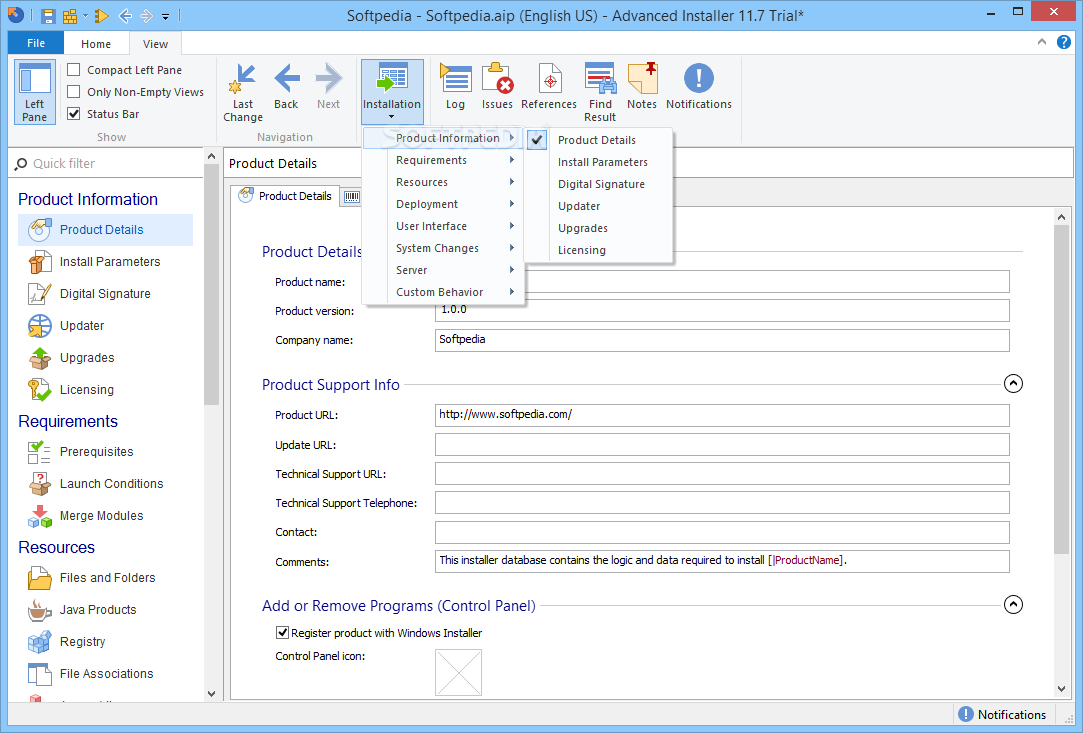The width and height of the screenshot is (1083, 733).
Task: Click the Product Information heading in left pane
Action: pyautogui.click(x=88, y=200)
